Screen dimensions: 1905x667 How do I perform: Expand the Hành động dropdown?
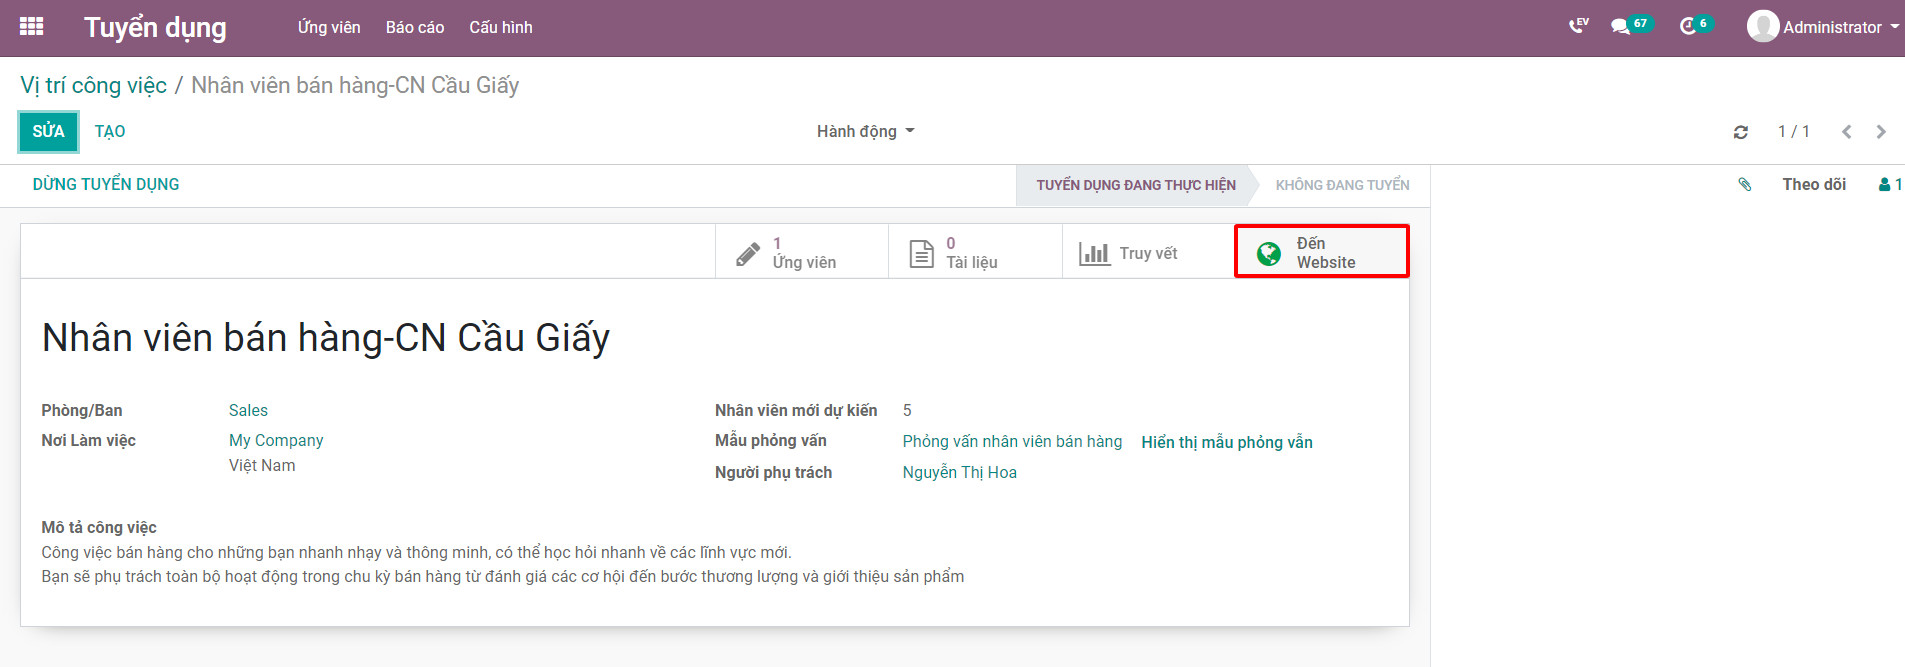pyautogui.click(x=865, y=132)
